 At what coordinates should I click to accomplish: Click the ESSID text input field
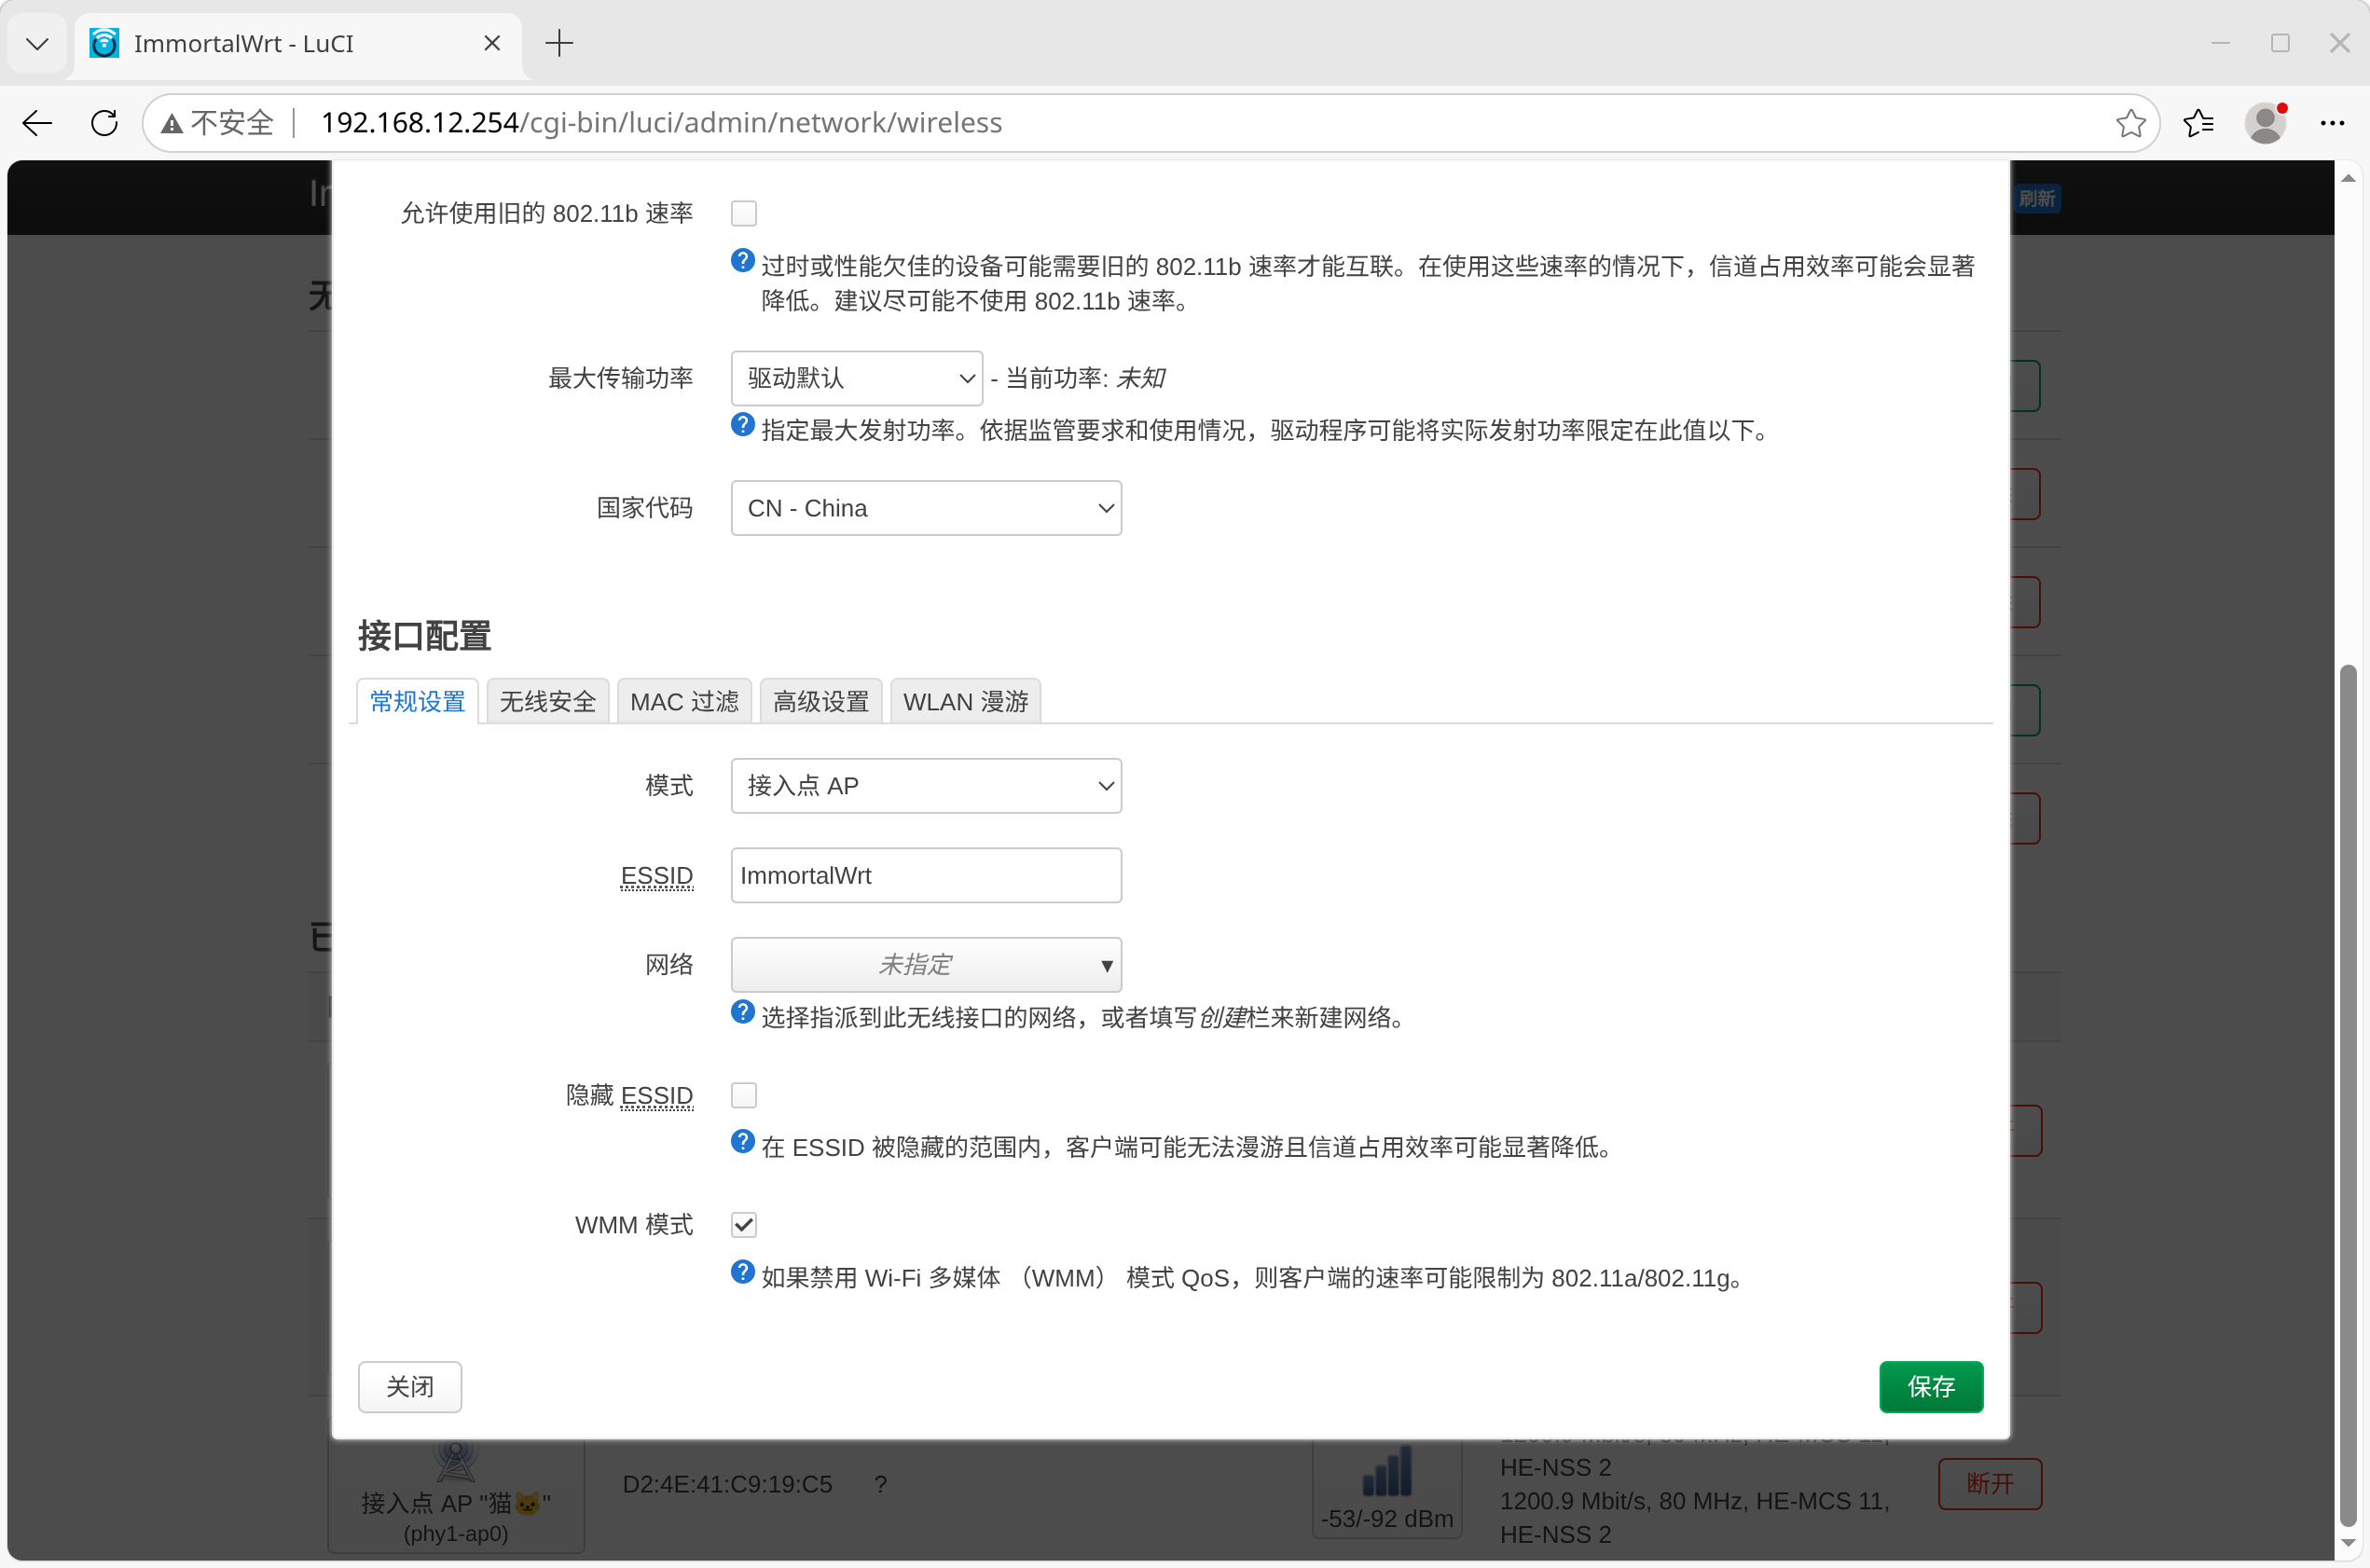pos(925,875)
